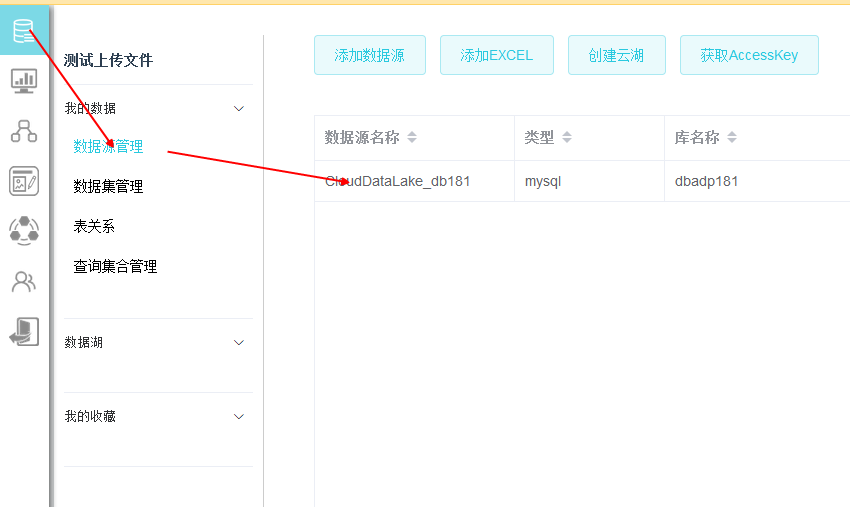Expand the 我的收藏 section chevron
850x507 pixels.
(239, 416)
